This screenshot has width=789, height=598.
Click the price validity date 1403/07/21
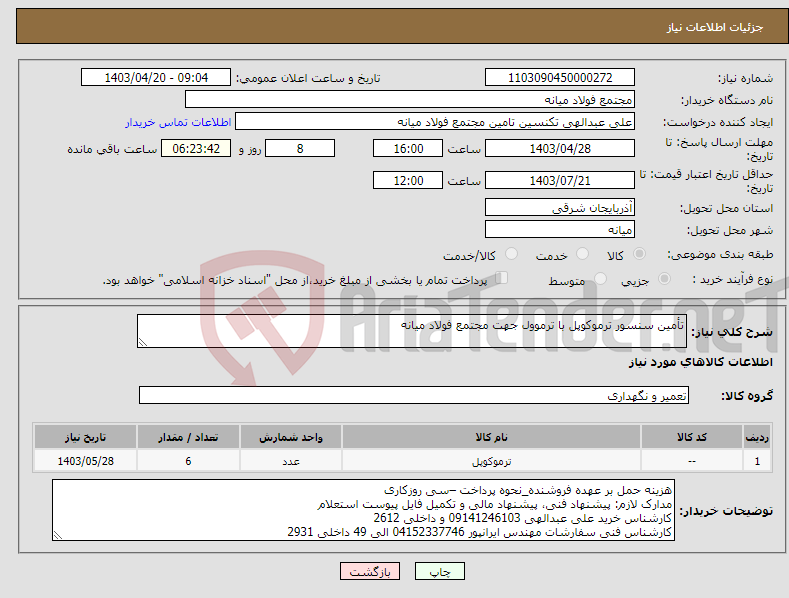pyautogui.click(x=560, y=180)
